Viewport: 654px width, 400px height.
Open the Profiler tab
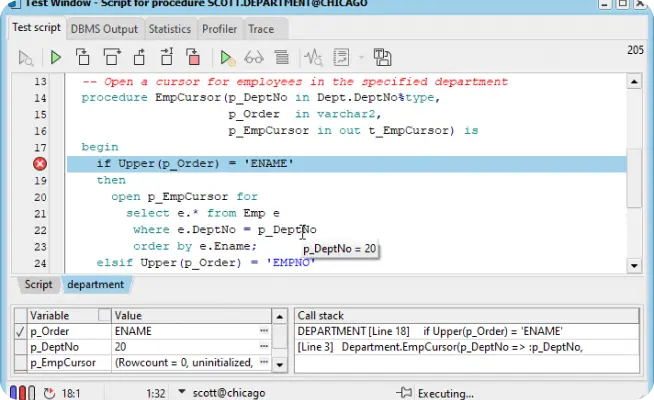(219, 29)
